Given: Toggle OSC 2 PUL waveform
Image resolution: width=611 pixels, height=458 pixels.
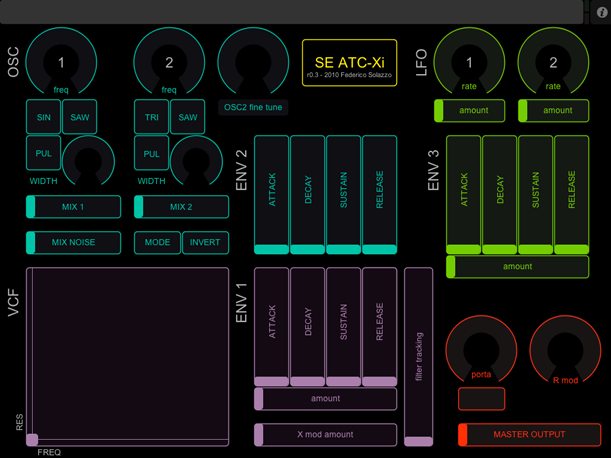Looking at the screenshot, I should click(x=152, y=153).
